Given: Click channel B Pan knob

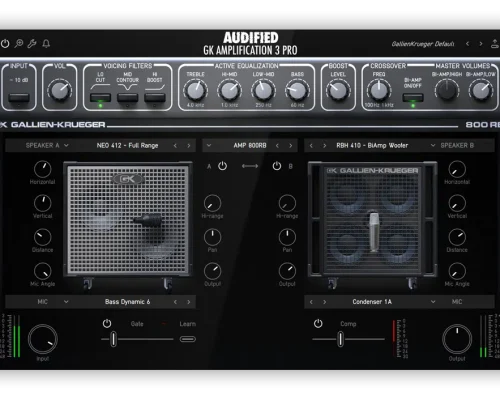Looking at the screenshot, I should click(x=287, y=237).
